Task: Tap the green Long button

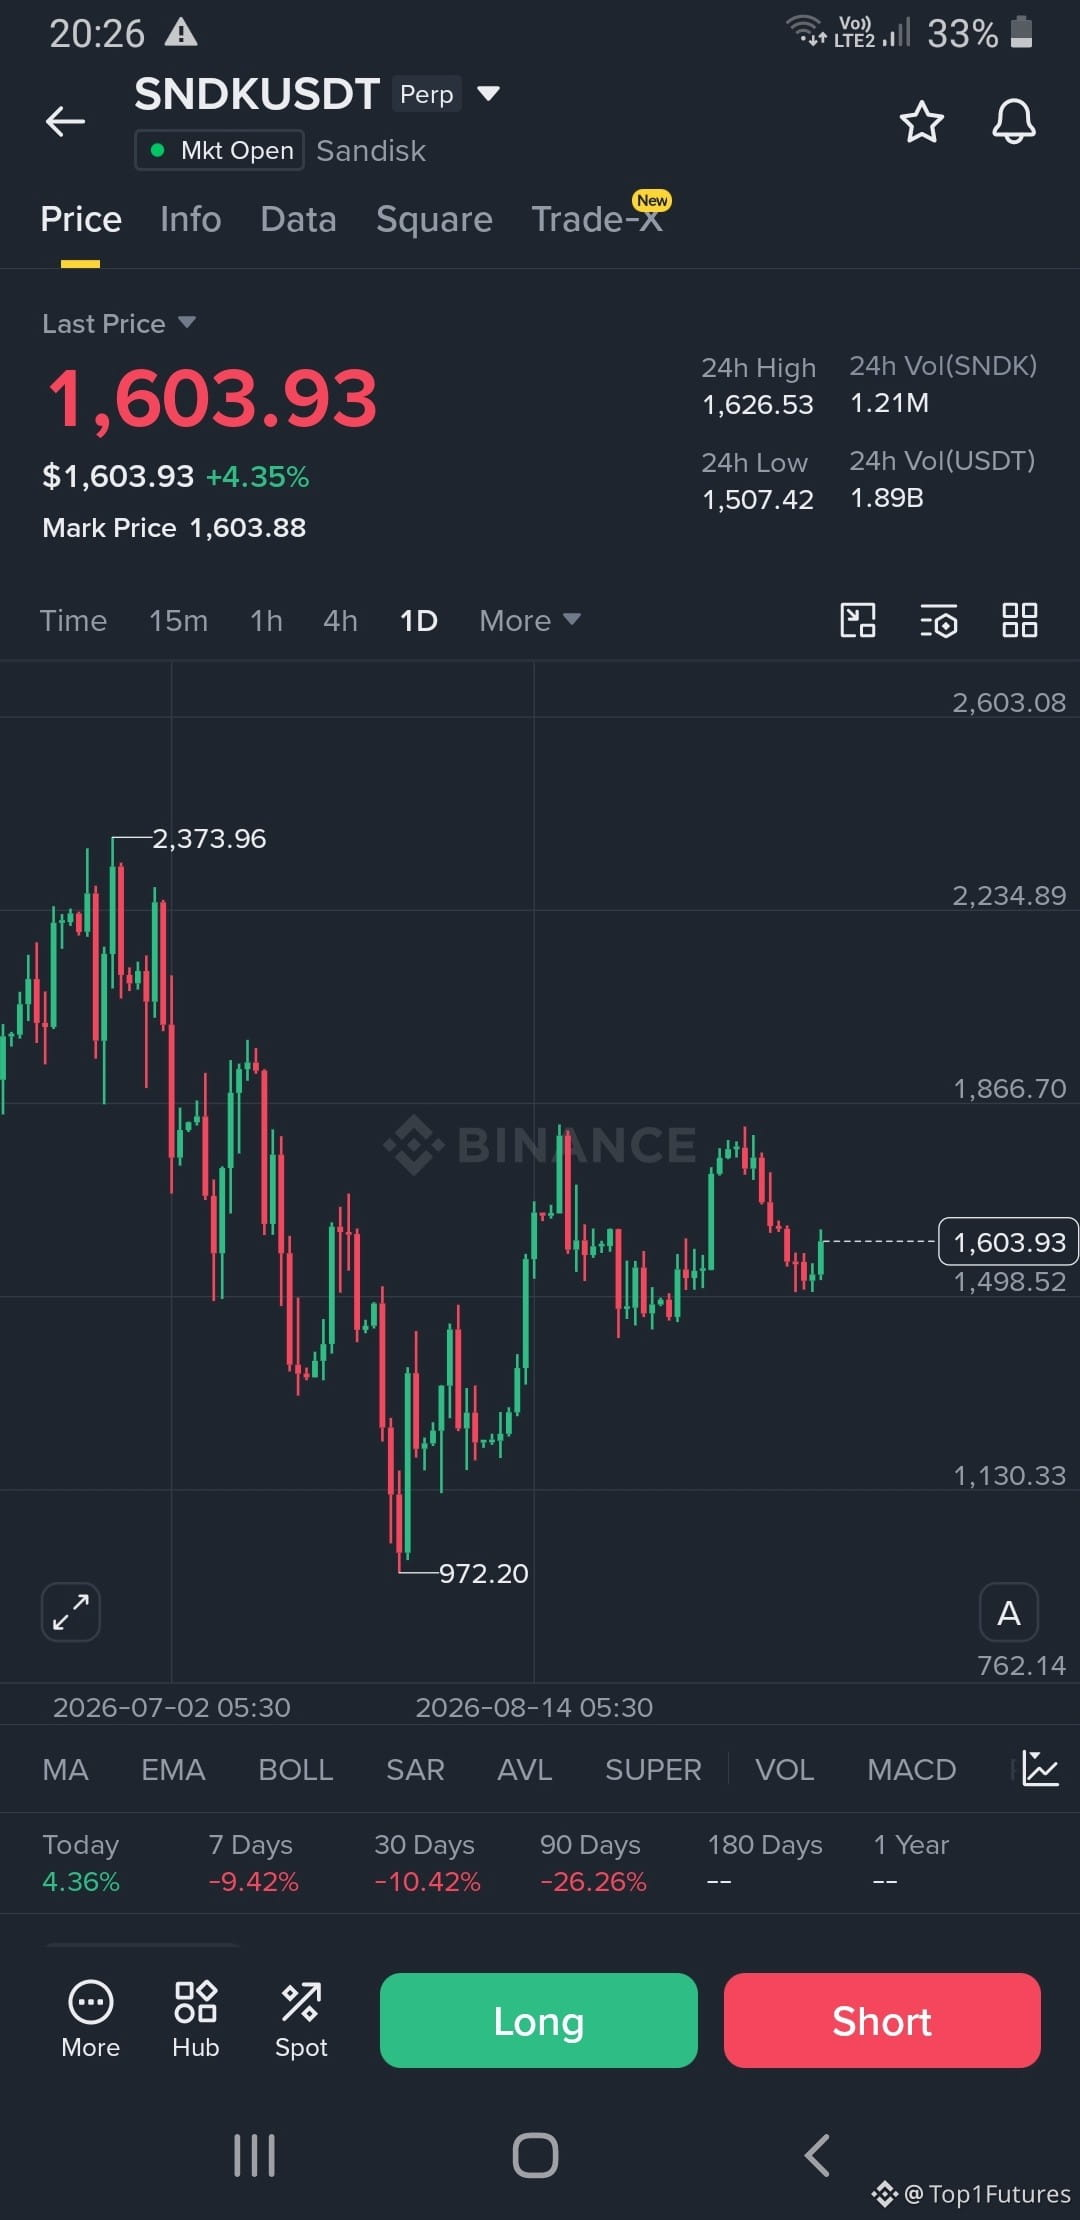Action: 538,2020
